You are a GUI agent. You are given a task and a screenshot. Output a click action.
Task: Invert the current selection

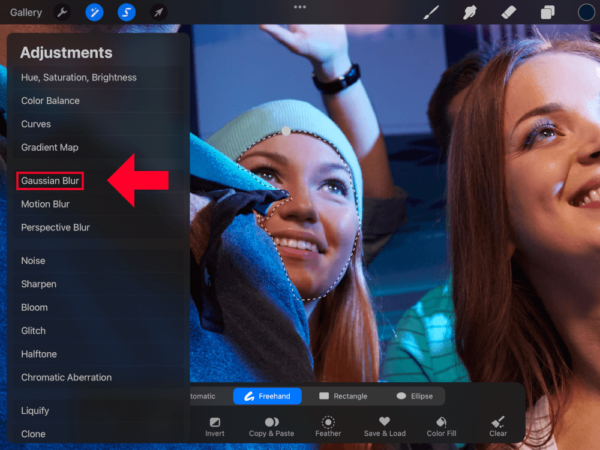click(x=215, y=427)
